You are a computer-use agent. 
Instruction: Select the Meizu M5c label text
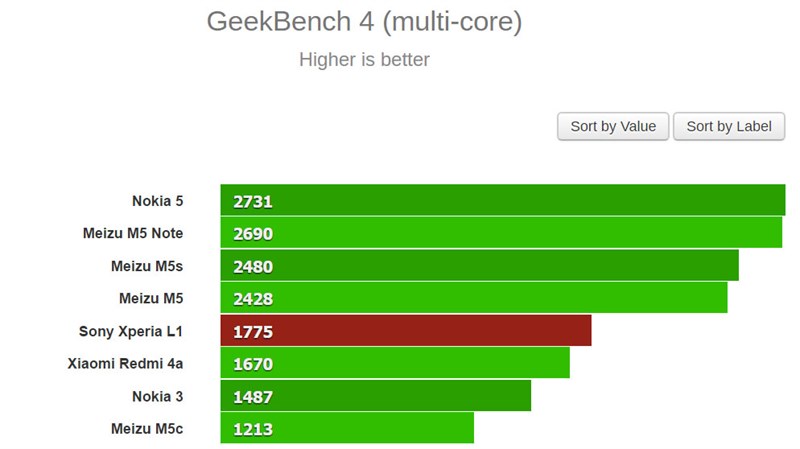coord(147,428)
